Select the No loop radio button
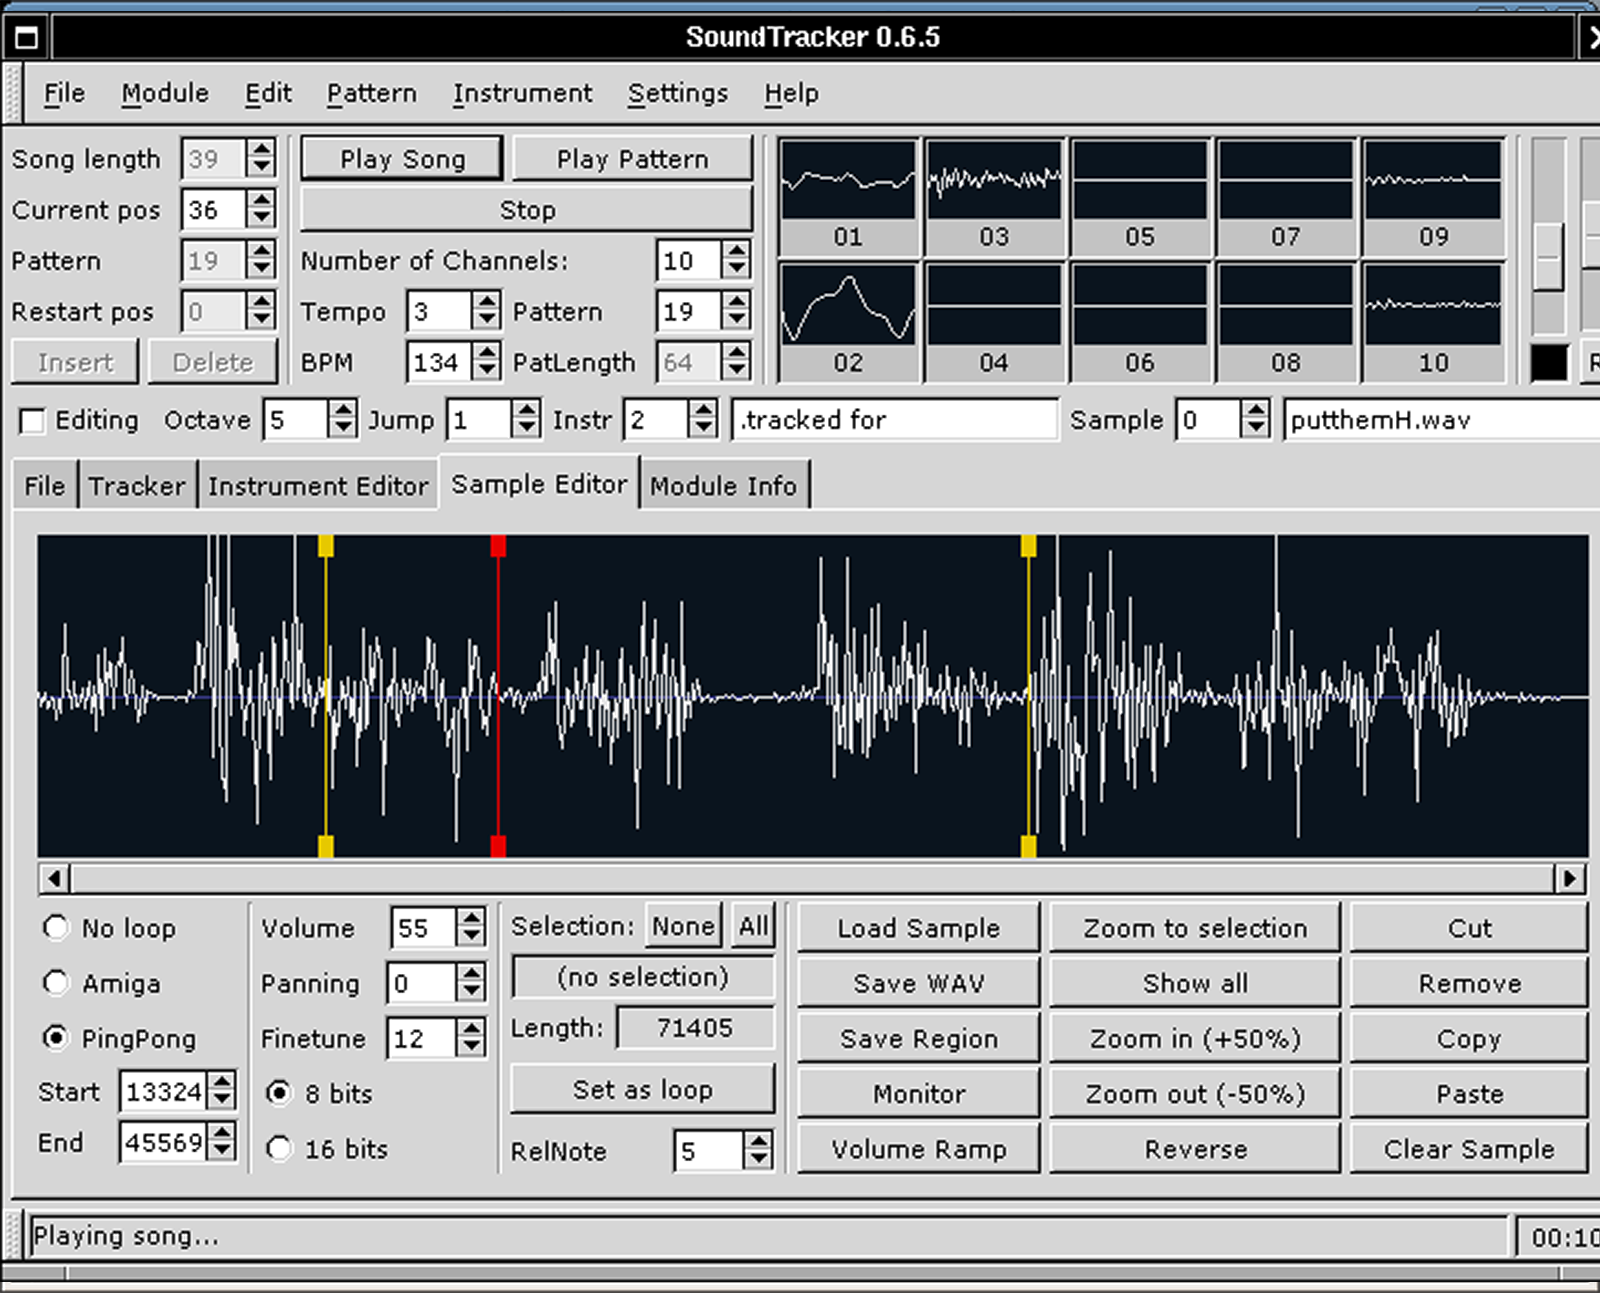 click(56, 928)
